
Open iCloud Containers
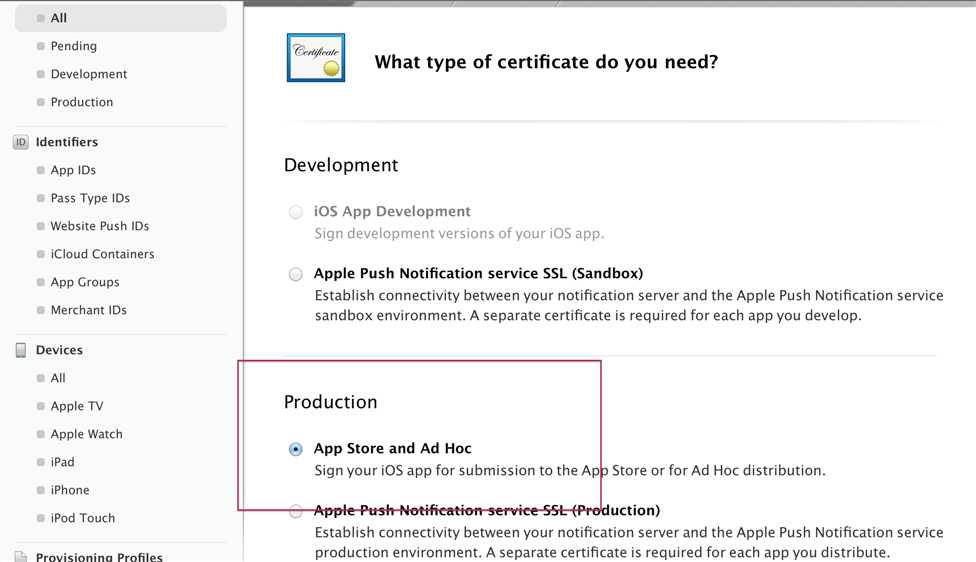click(x=102, y=254)
